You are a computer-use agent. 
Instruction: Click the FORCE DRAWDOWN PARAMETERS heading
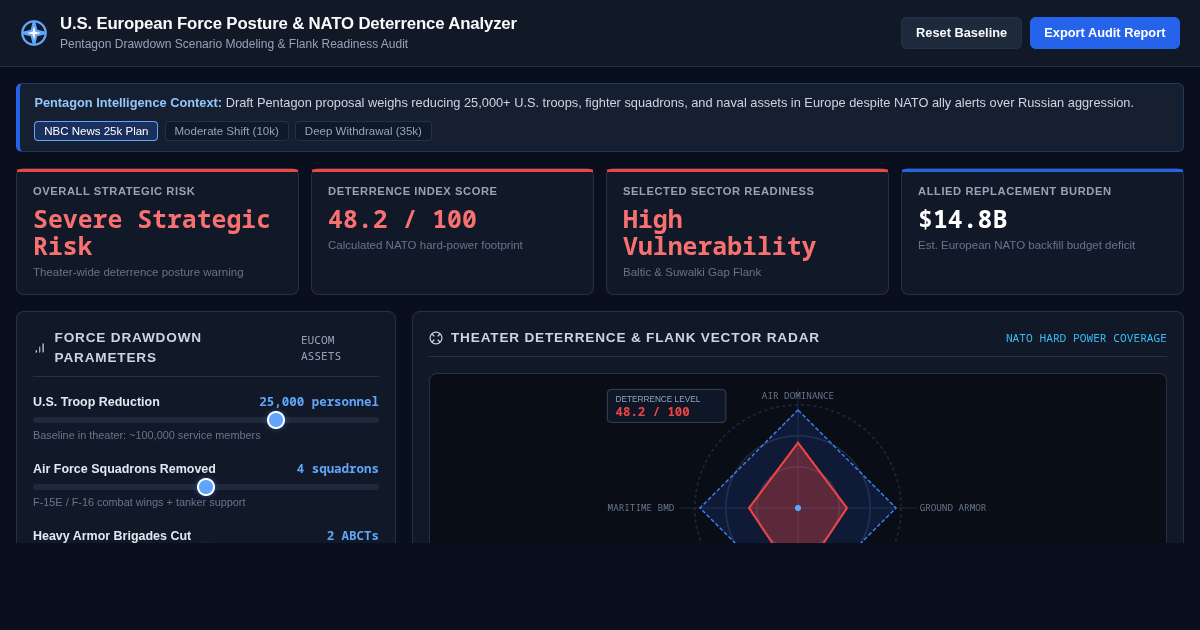(x=128, y=348)
